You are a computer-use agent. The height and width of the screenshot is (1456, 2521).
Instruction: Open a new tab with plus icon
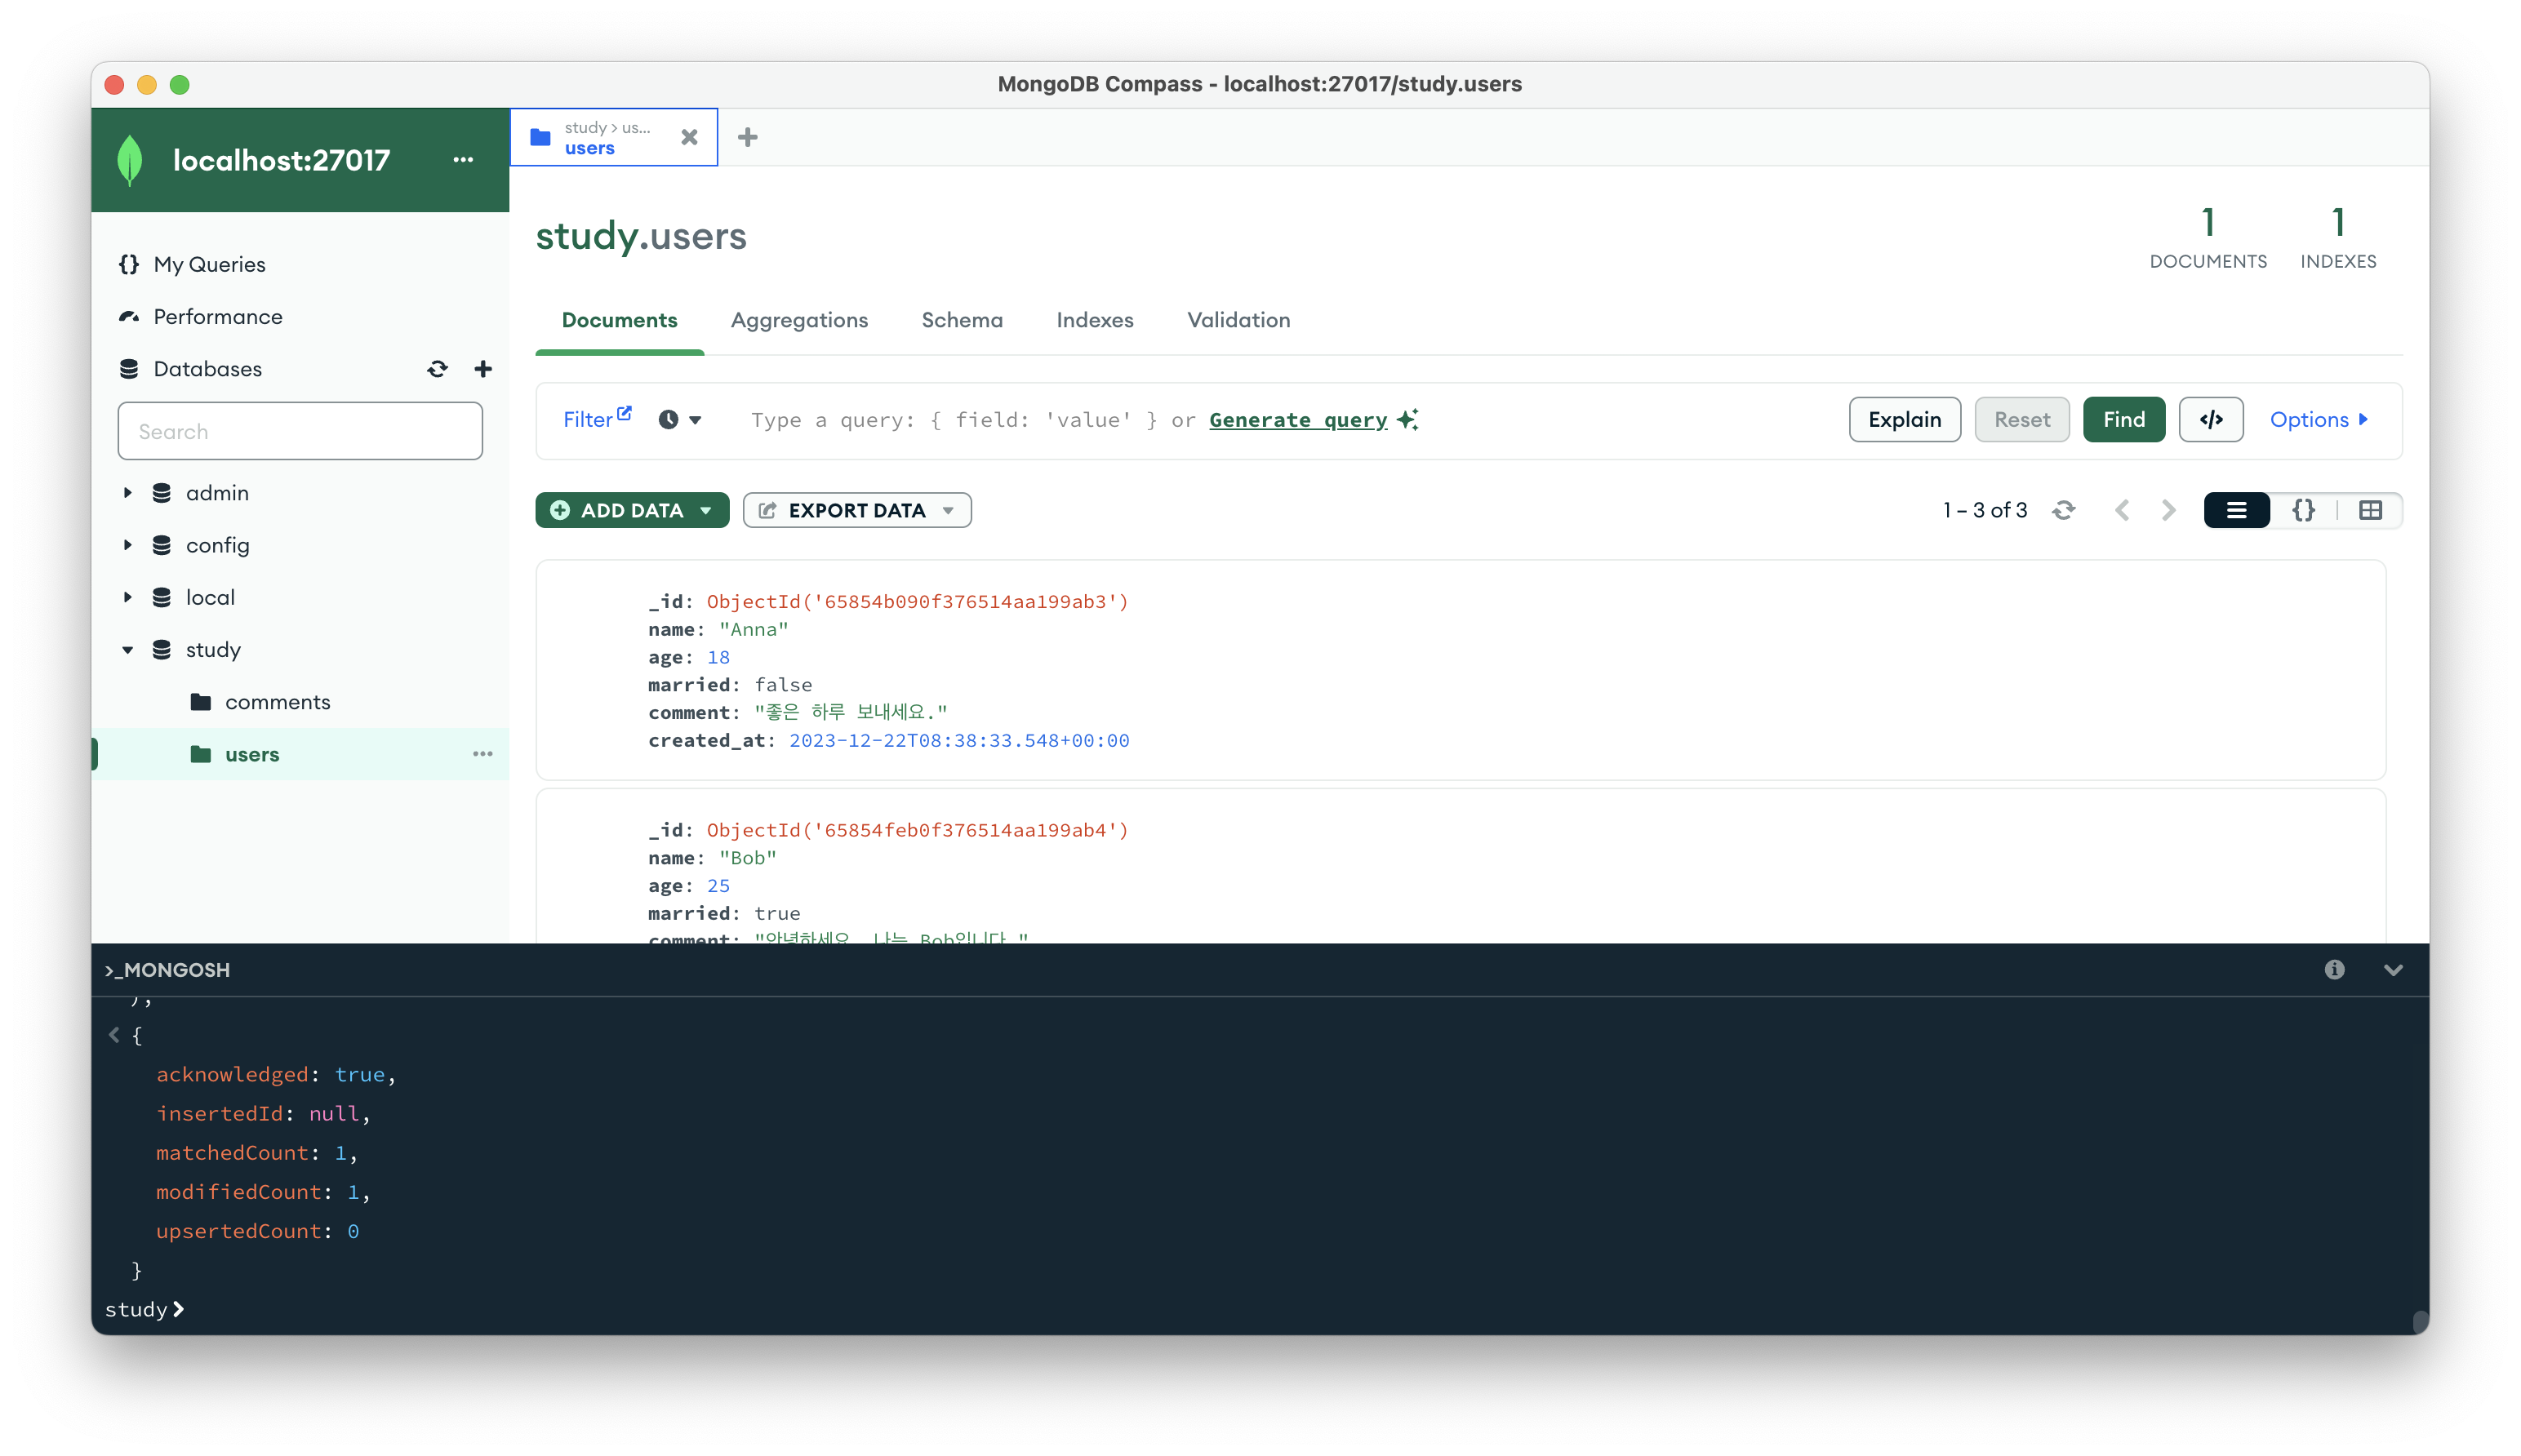pos(747,137)
